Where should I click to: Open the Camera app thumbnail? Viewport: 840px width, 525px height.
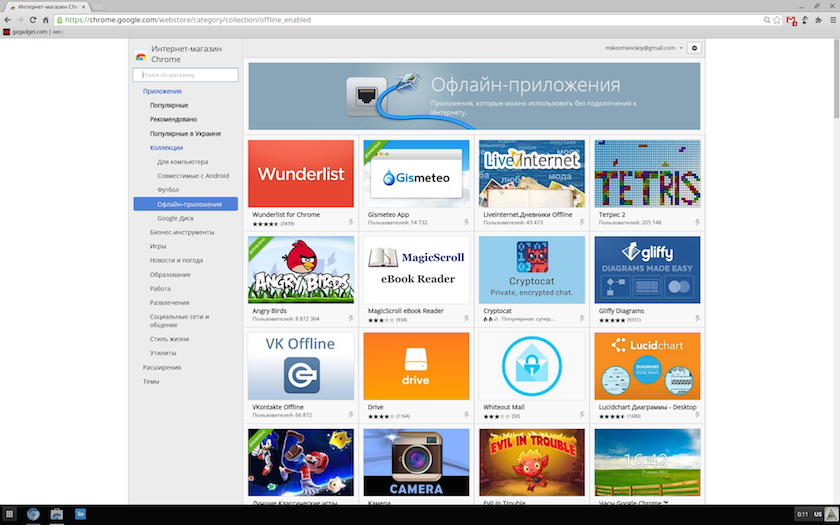(x=416, y=462)
